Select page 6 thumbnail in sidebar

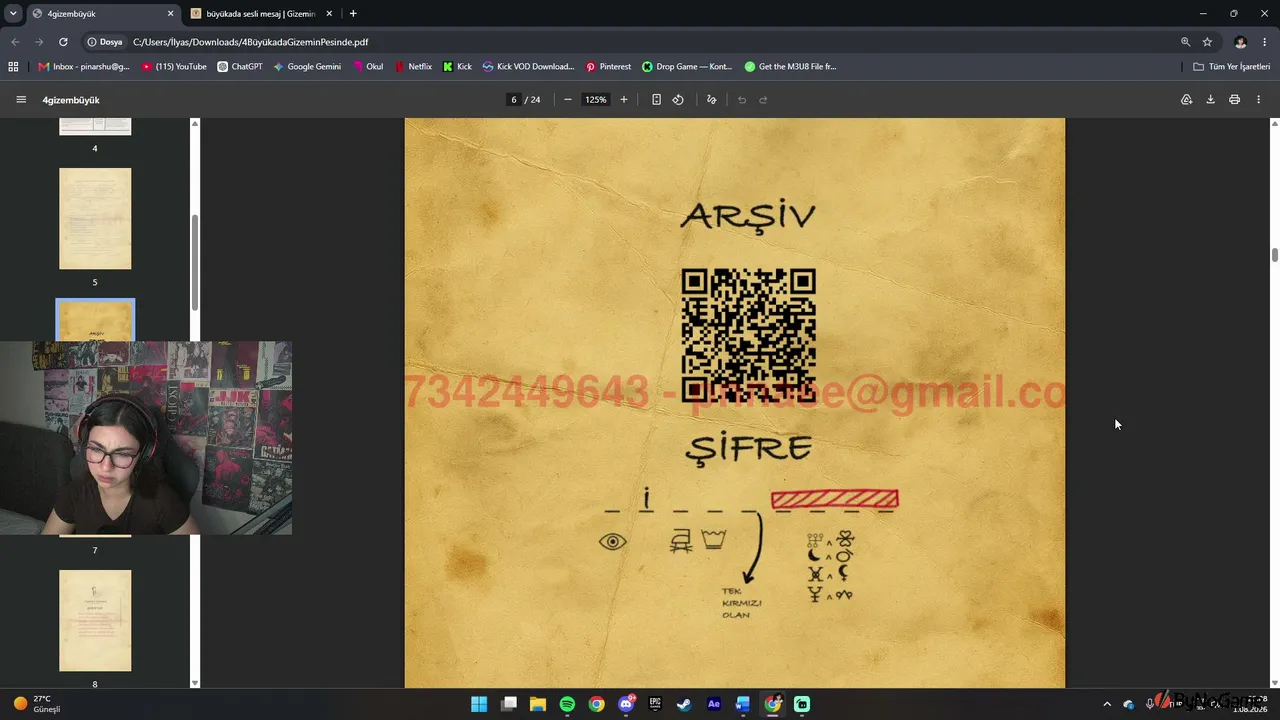95,320
